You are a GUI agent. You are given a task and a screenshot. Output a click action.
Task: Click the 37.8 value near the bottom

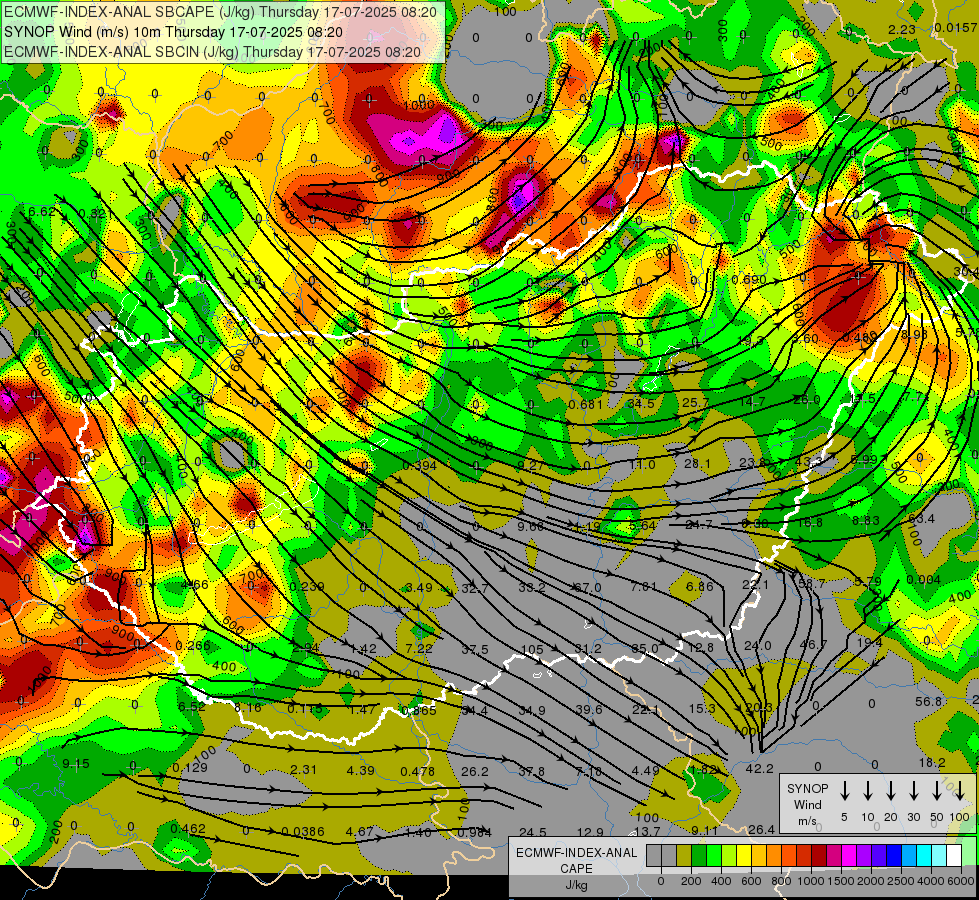[531, 771]
